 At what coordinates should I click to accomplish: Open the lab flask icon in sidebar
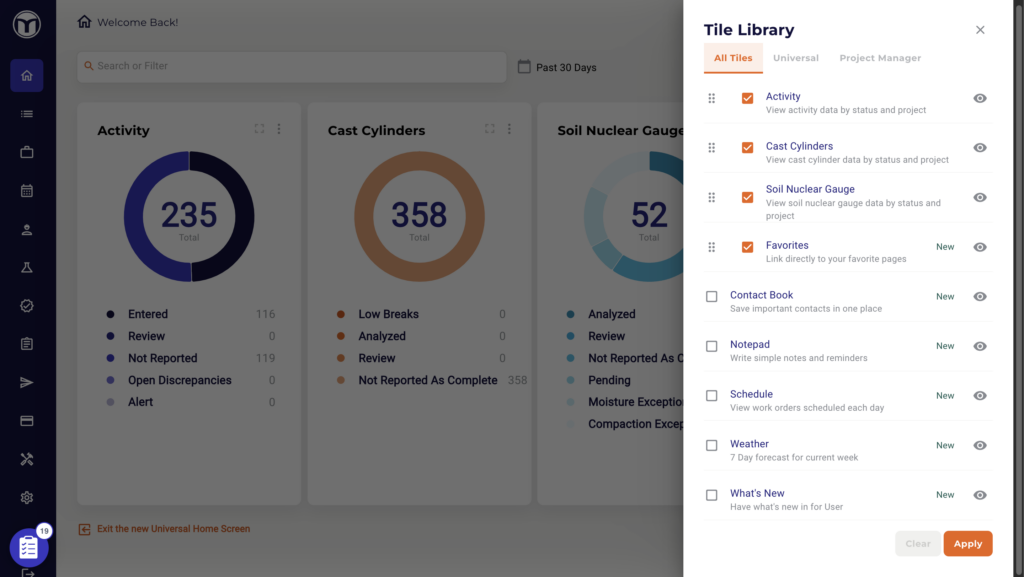[27, 268]
